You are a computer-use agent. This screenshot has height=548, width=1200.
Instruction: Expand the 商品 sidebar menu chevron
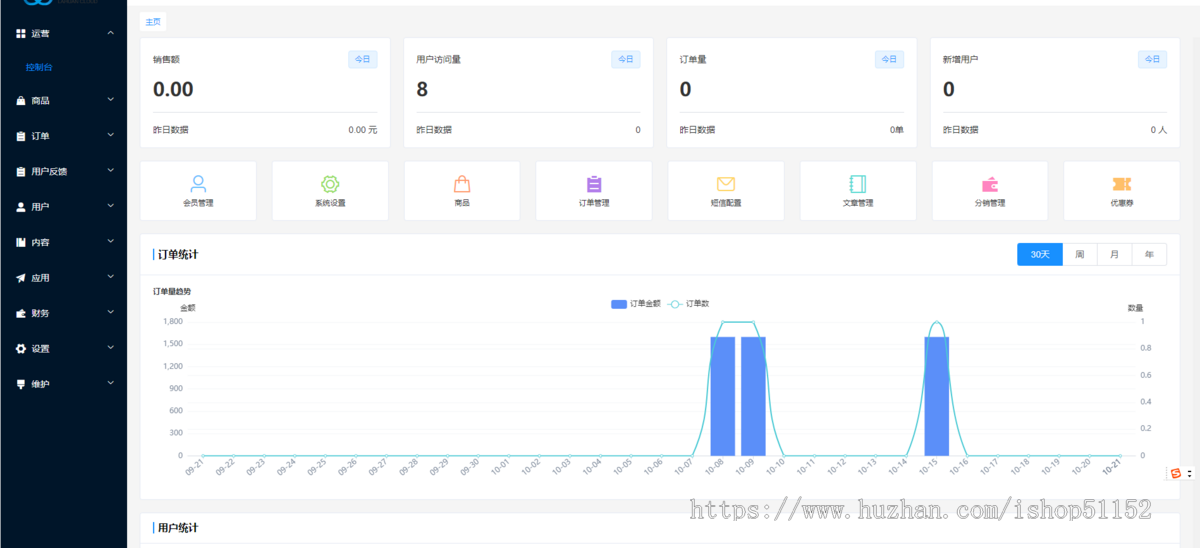click(110, 100)
